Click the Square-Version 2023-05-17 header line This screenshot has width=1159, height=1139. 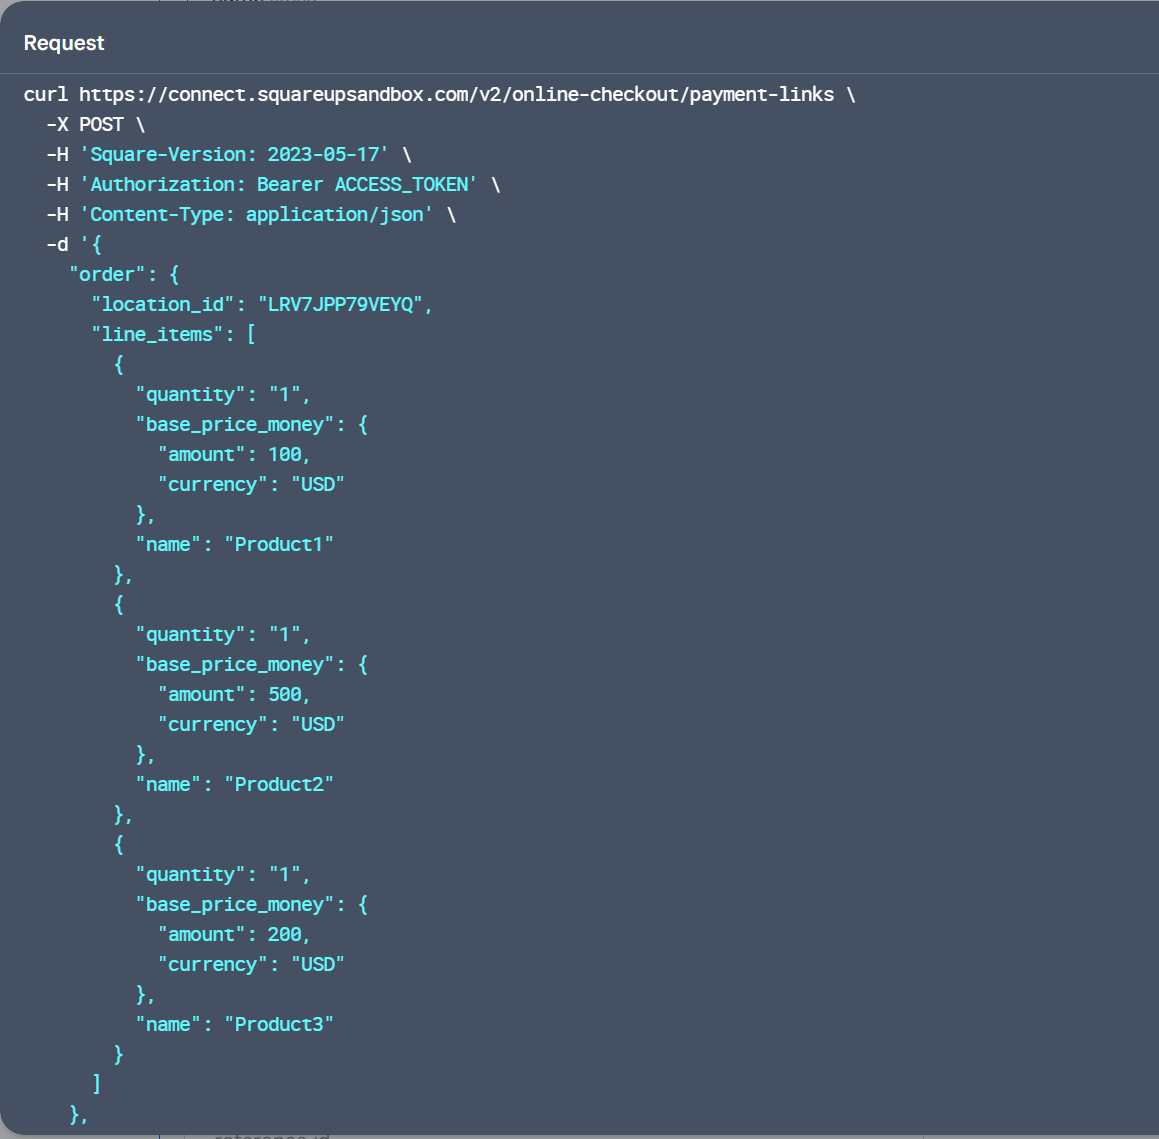pyautogui.click(x=234, y=154)
